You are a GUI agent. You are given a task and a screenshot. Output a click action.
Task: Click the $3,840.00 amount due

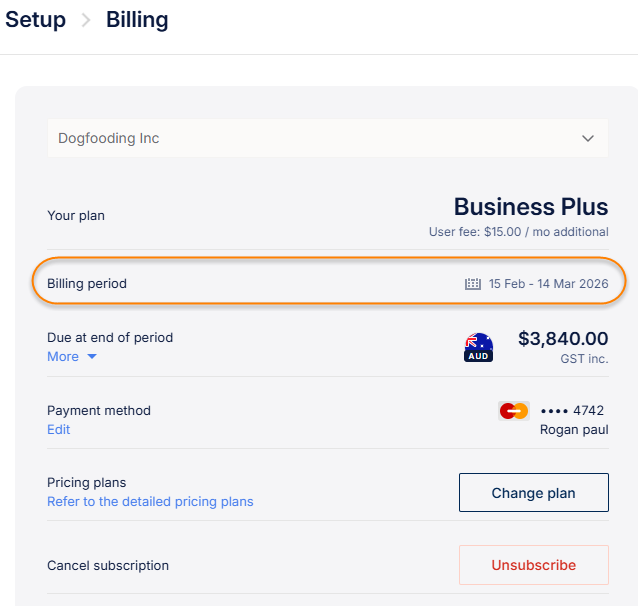tap(562, 339)
